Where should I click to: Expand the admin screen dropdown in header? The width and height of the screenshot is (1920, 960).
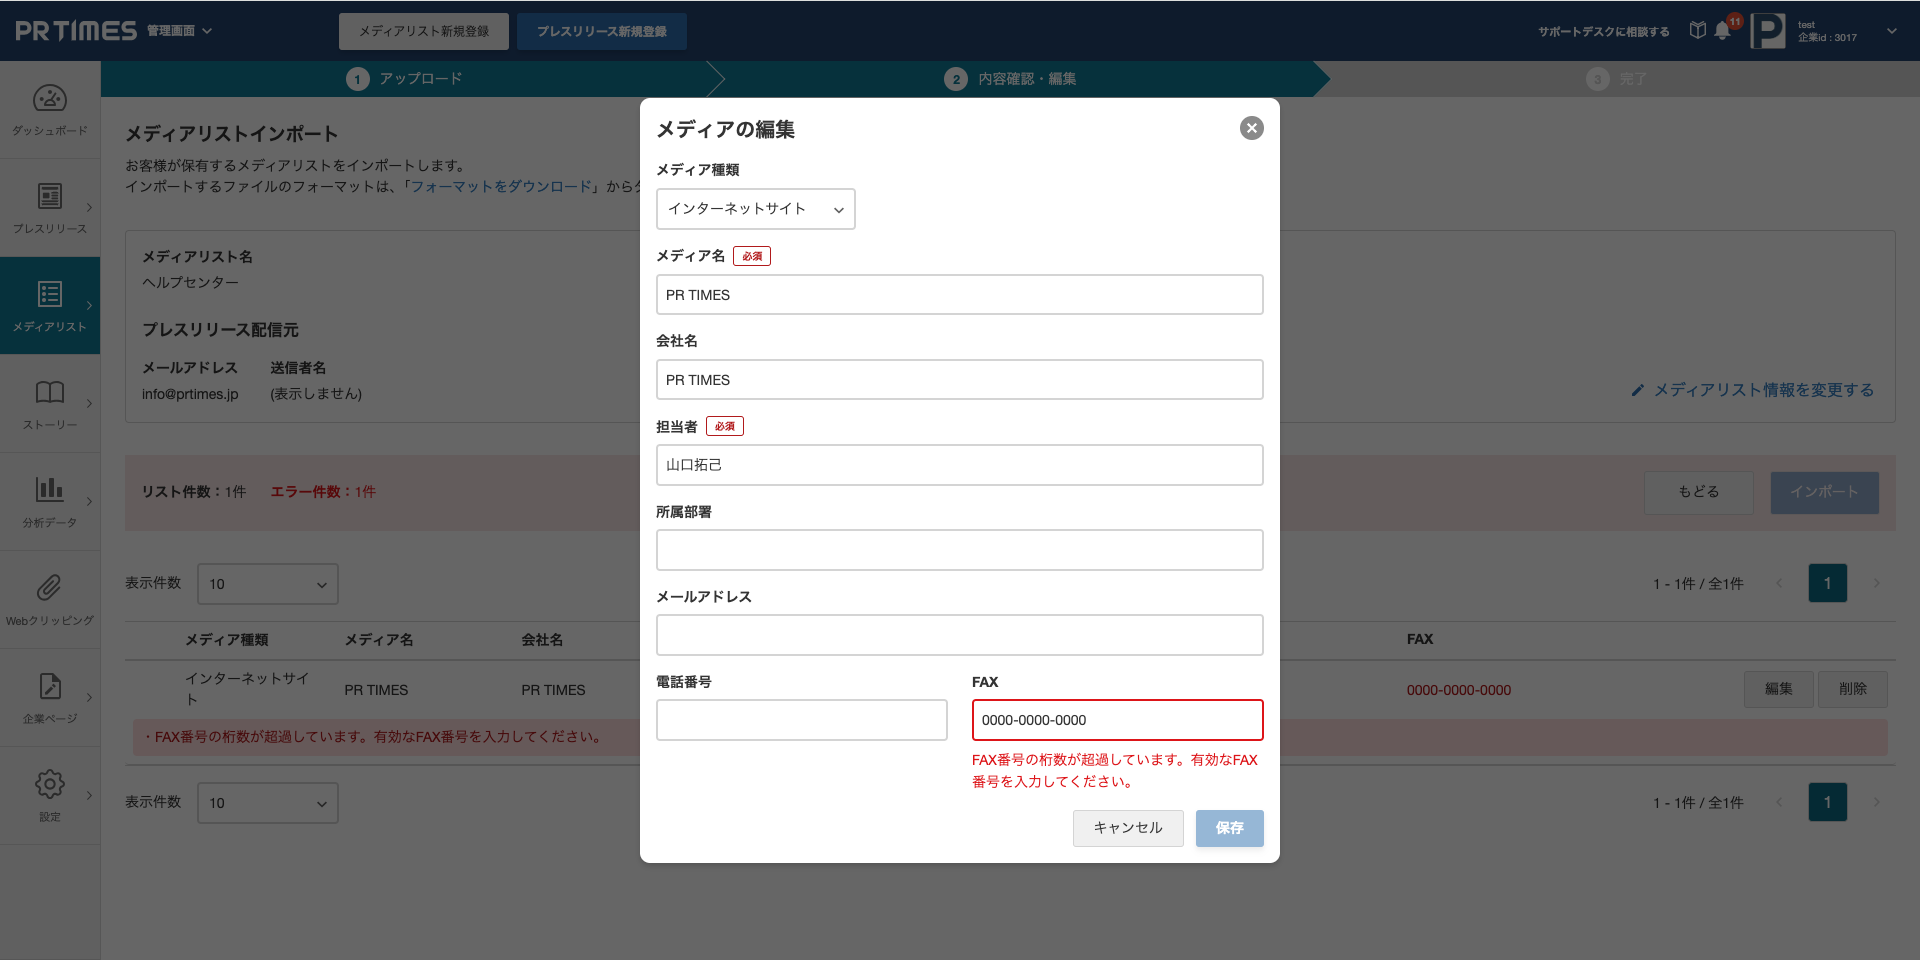(207, 31)
